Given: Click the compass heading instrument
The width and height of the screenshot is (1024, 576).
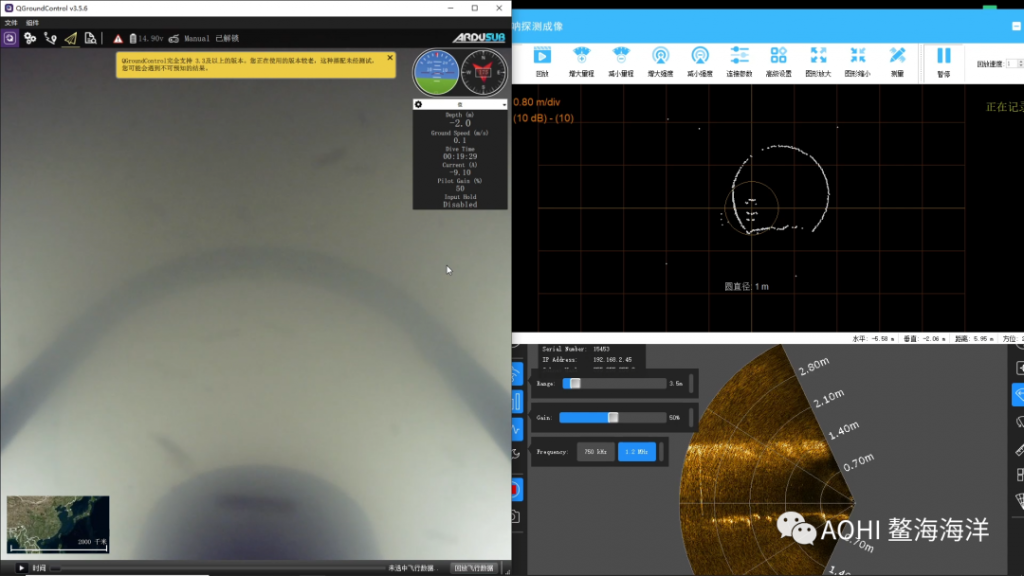Looking at the screenshot, I should coord(484,72).
